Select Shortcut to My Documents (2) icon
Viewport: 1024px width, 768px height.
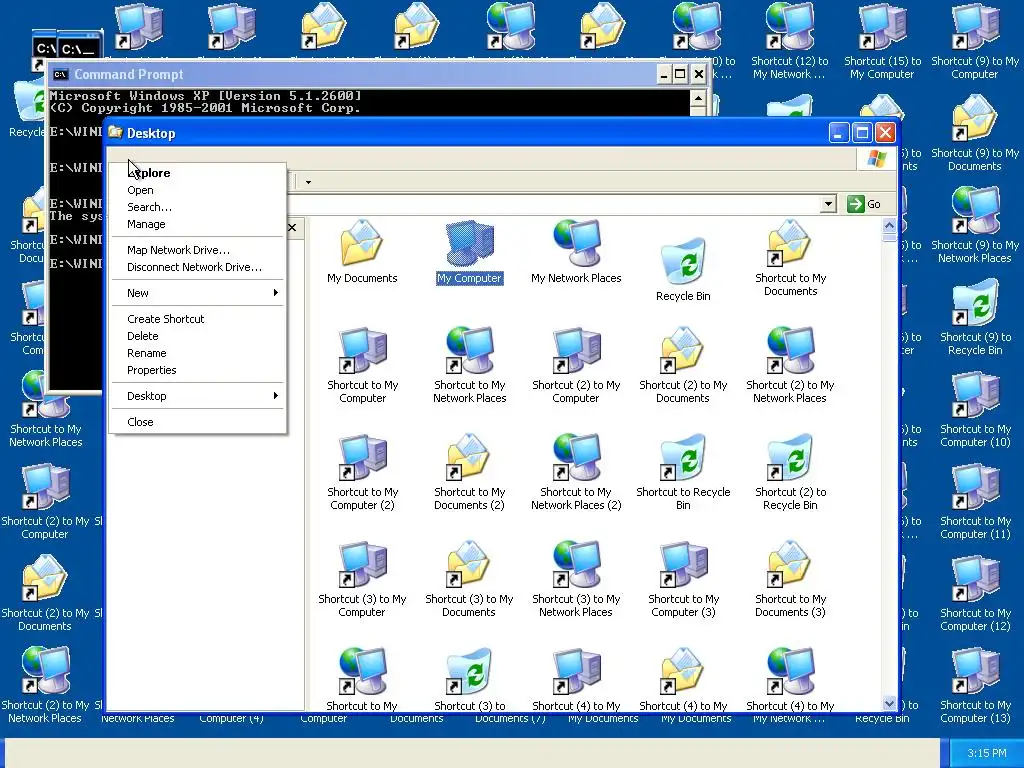pos(470,472)
